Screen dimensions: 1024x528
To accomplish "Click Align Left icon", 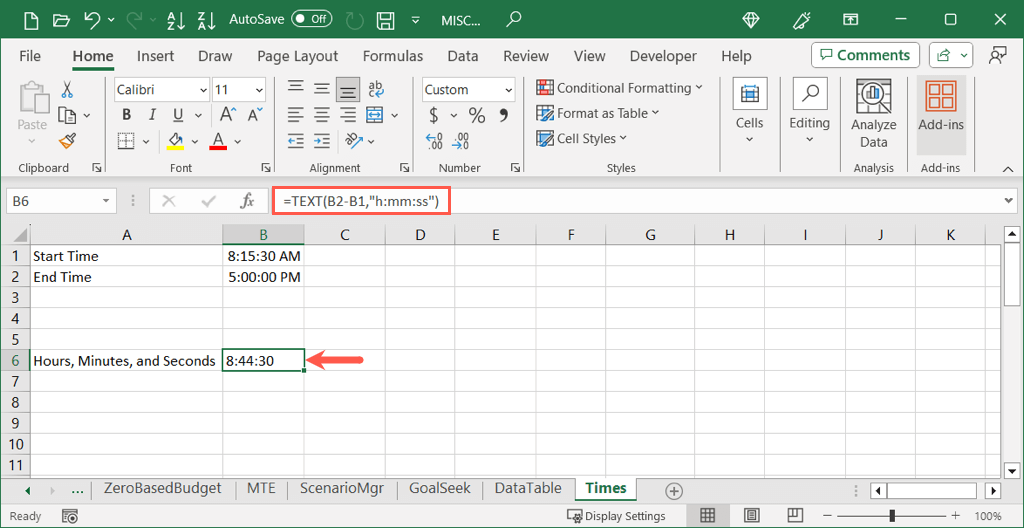I will [x=296, y=116].
